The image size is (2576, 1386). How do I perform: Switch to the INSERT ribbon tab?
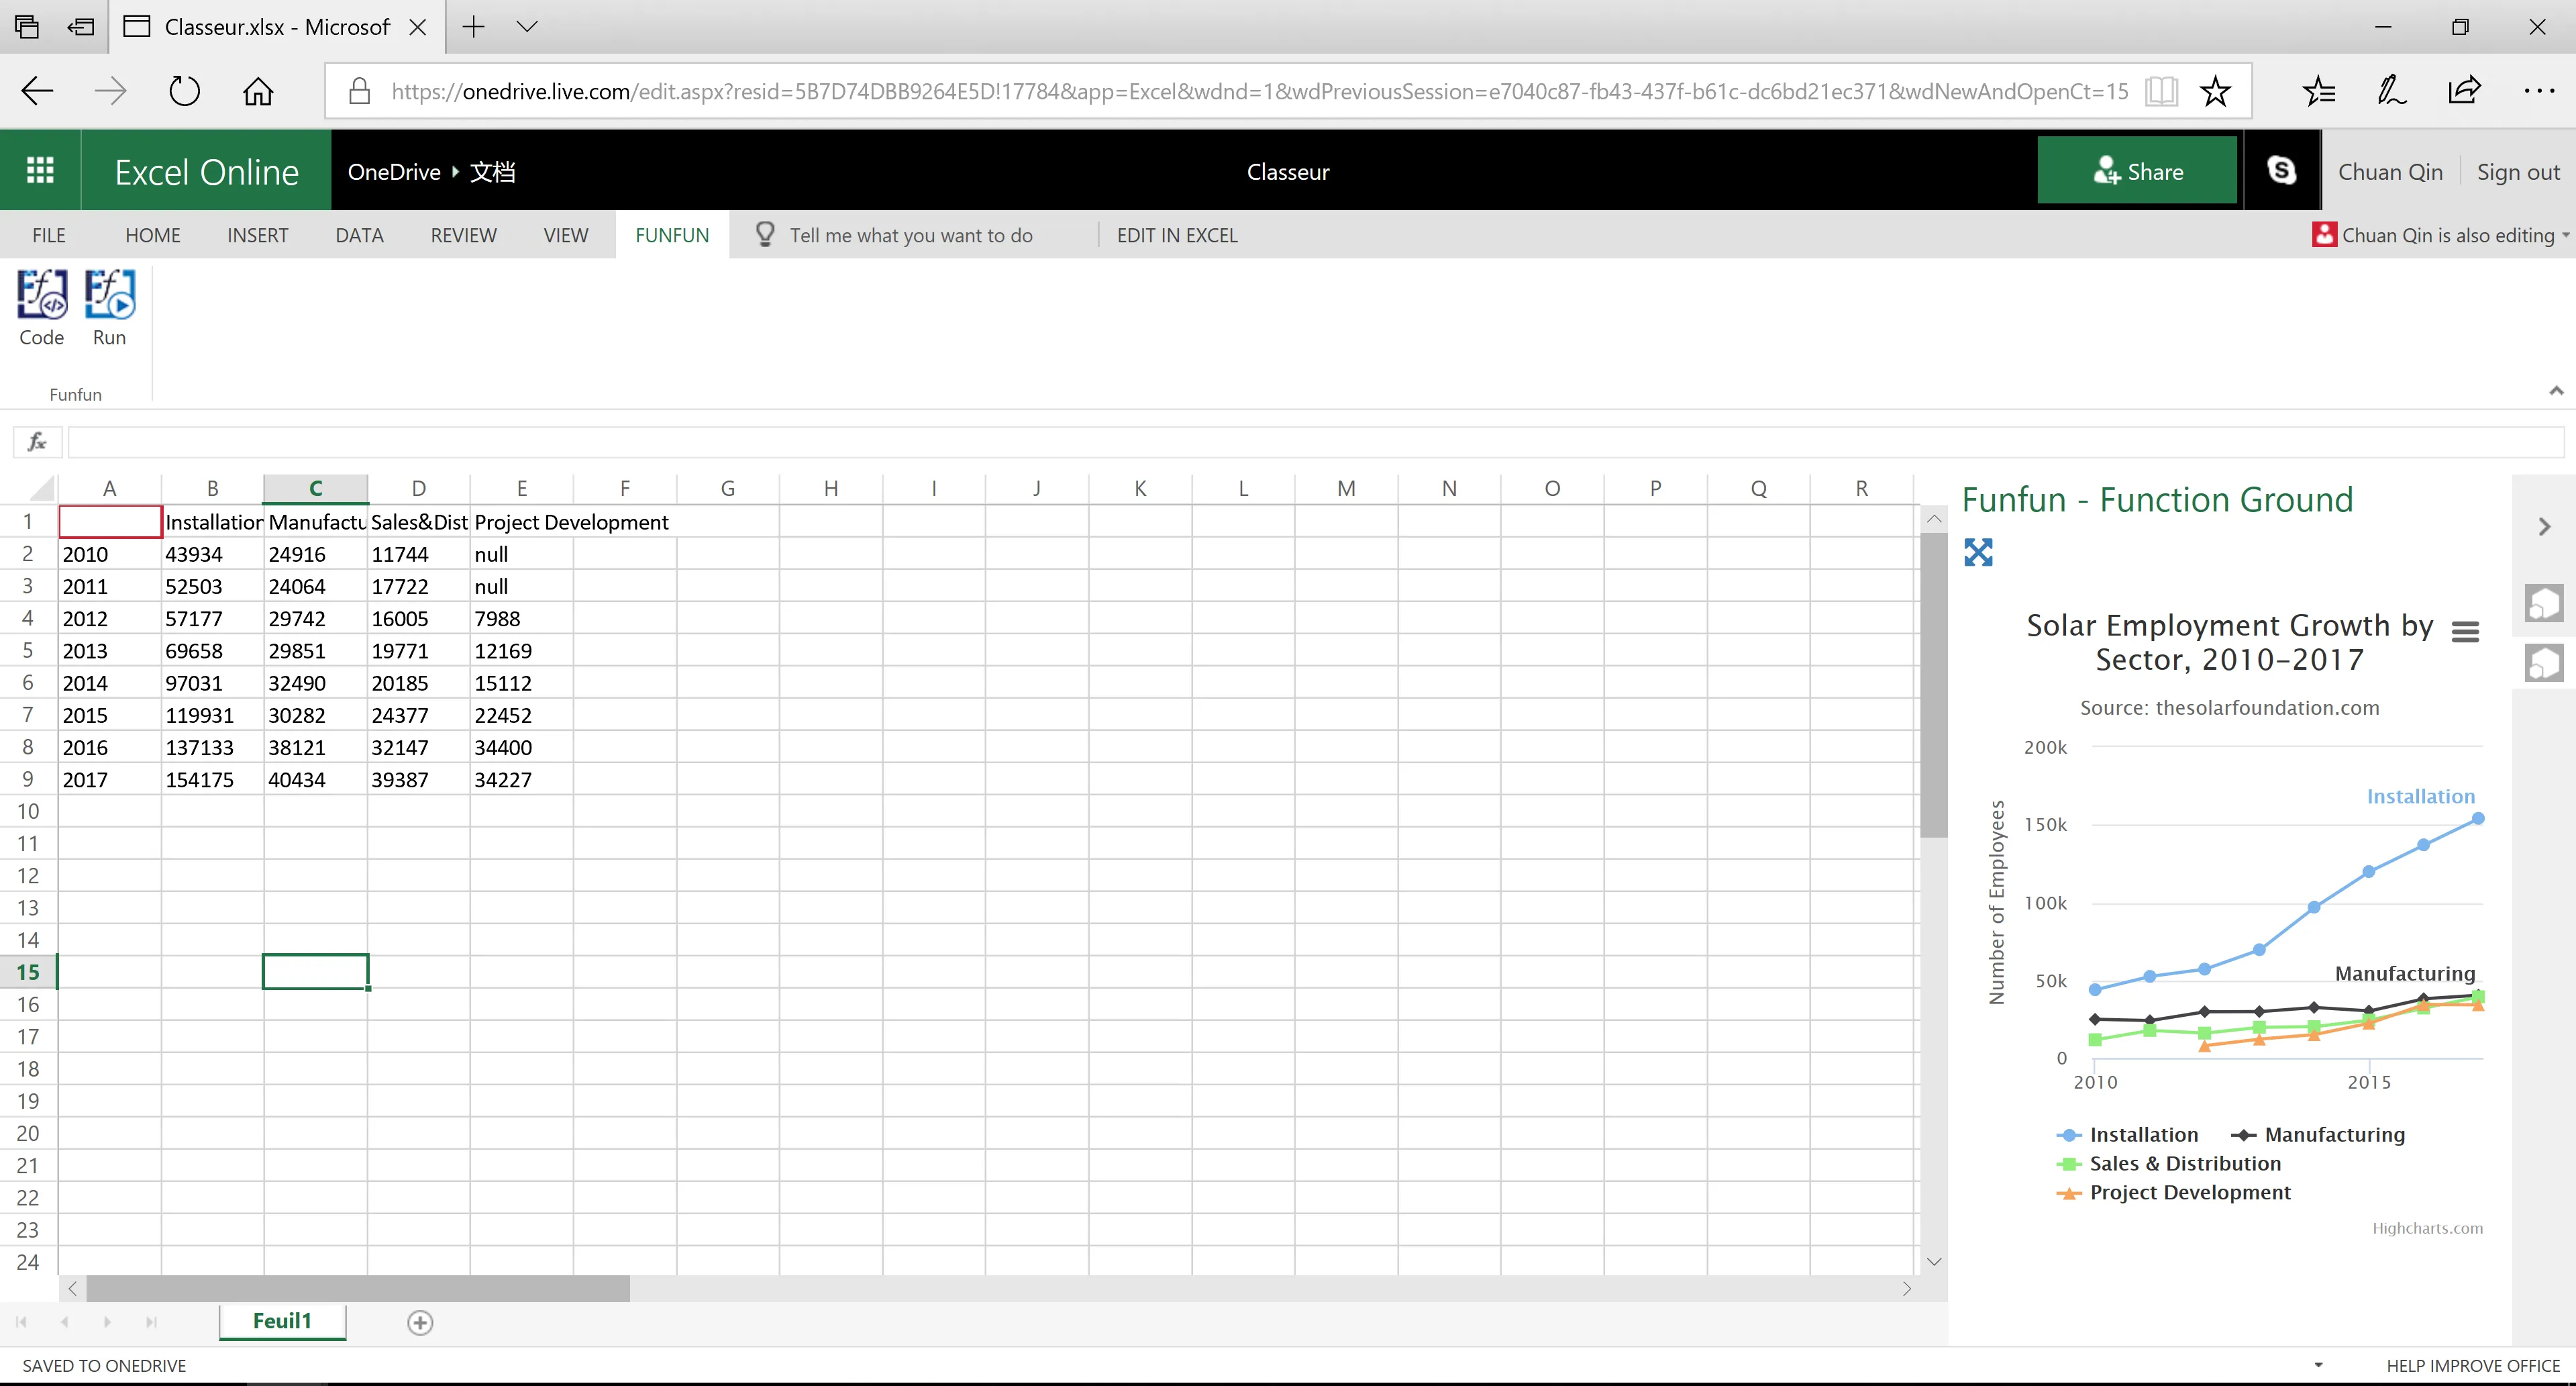[257, 235]
